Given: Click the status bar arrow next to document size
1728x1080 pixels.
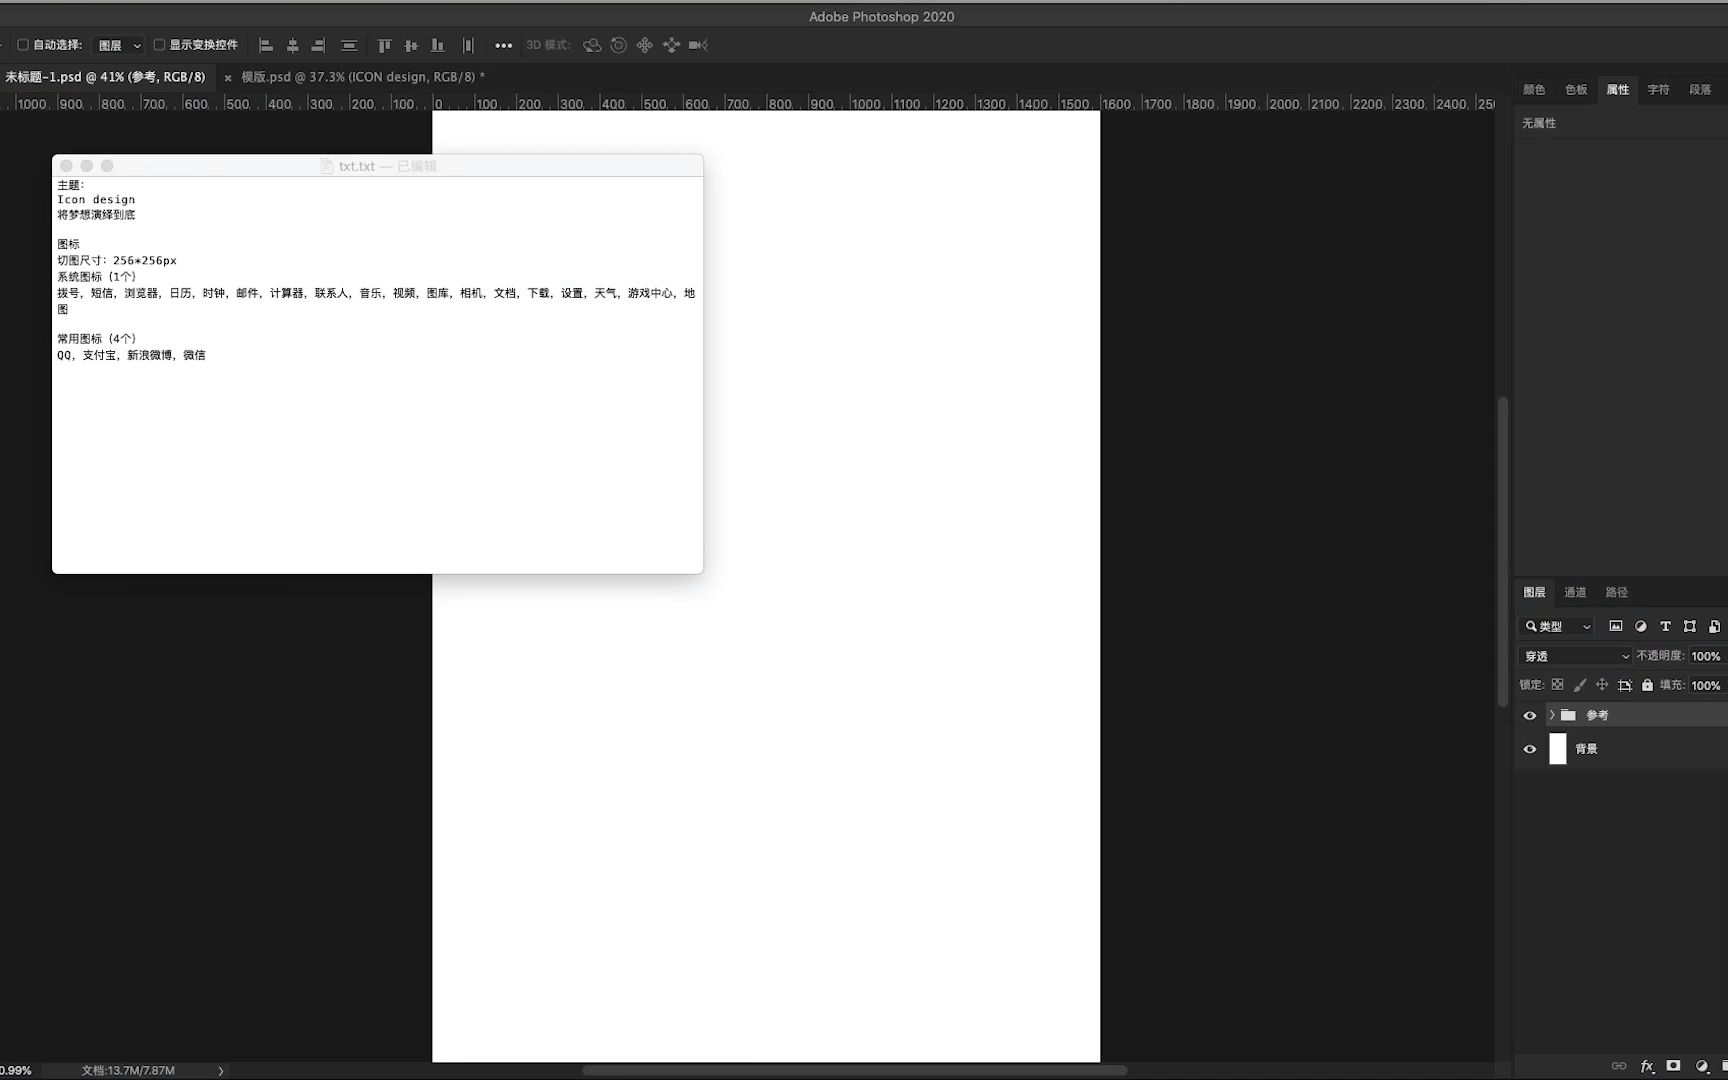Looking at the screenshot, I should click(221, 1070).
